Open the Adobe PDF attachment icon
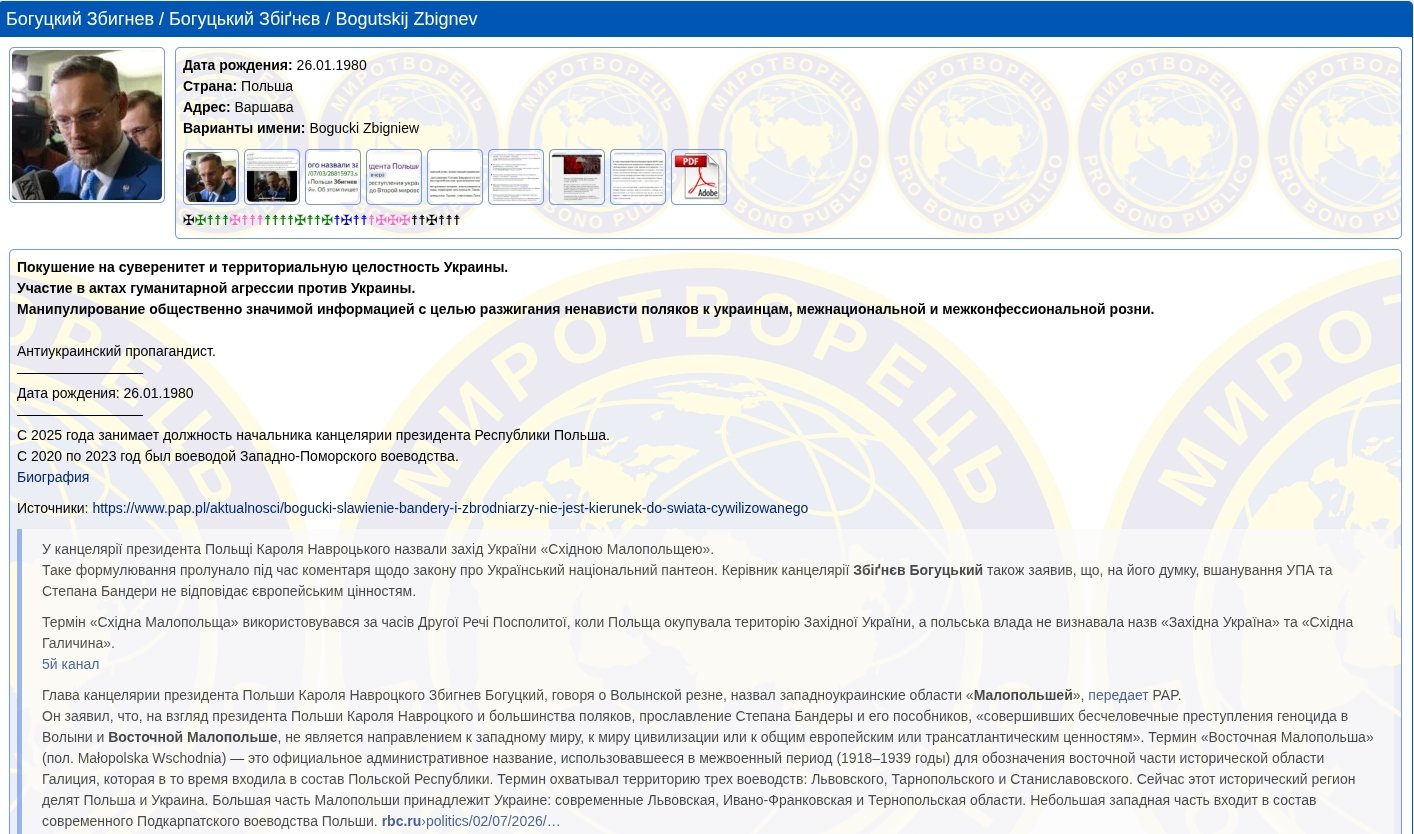This screenshot has height=834, width=1414. pos(699,177)
